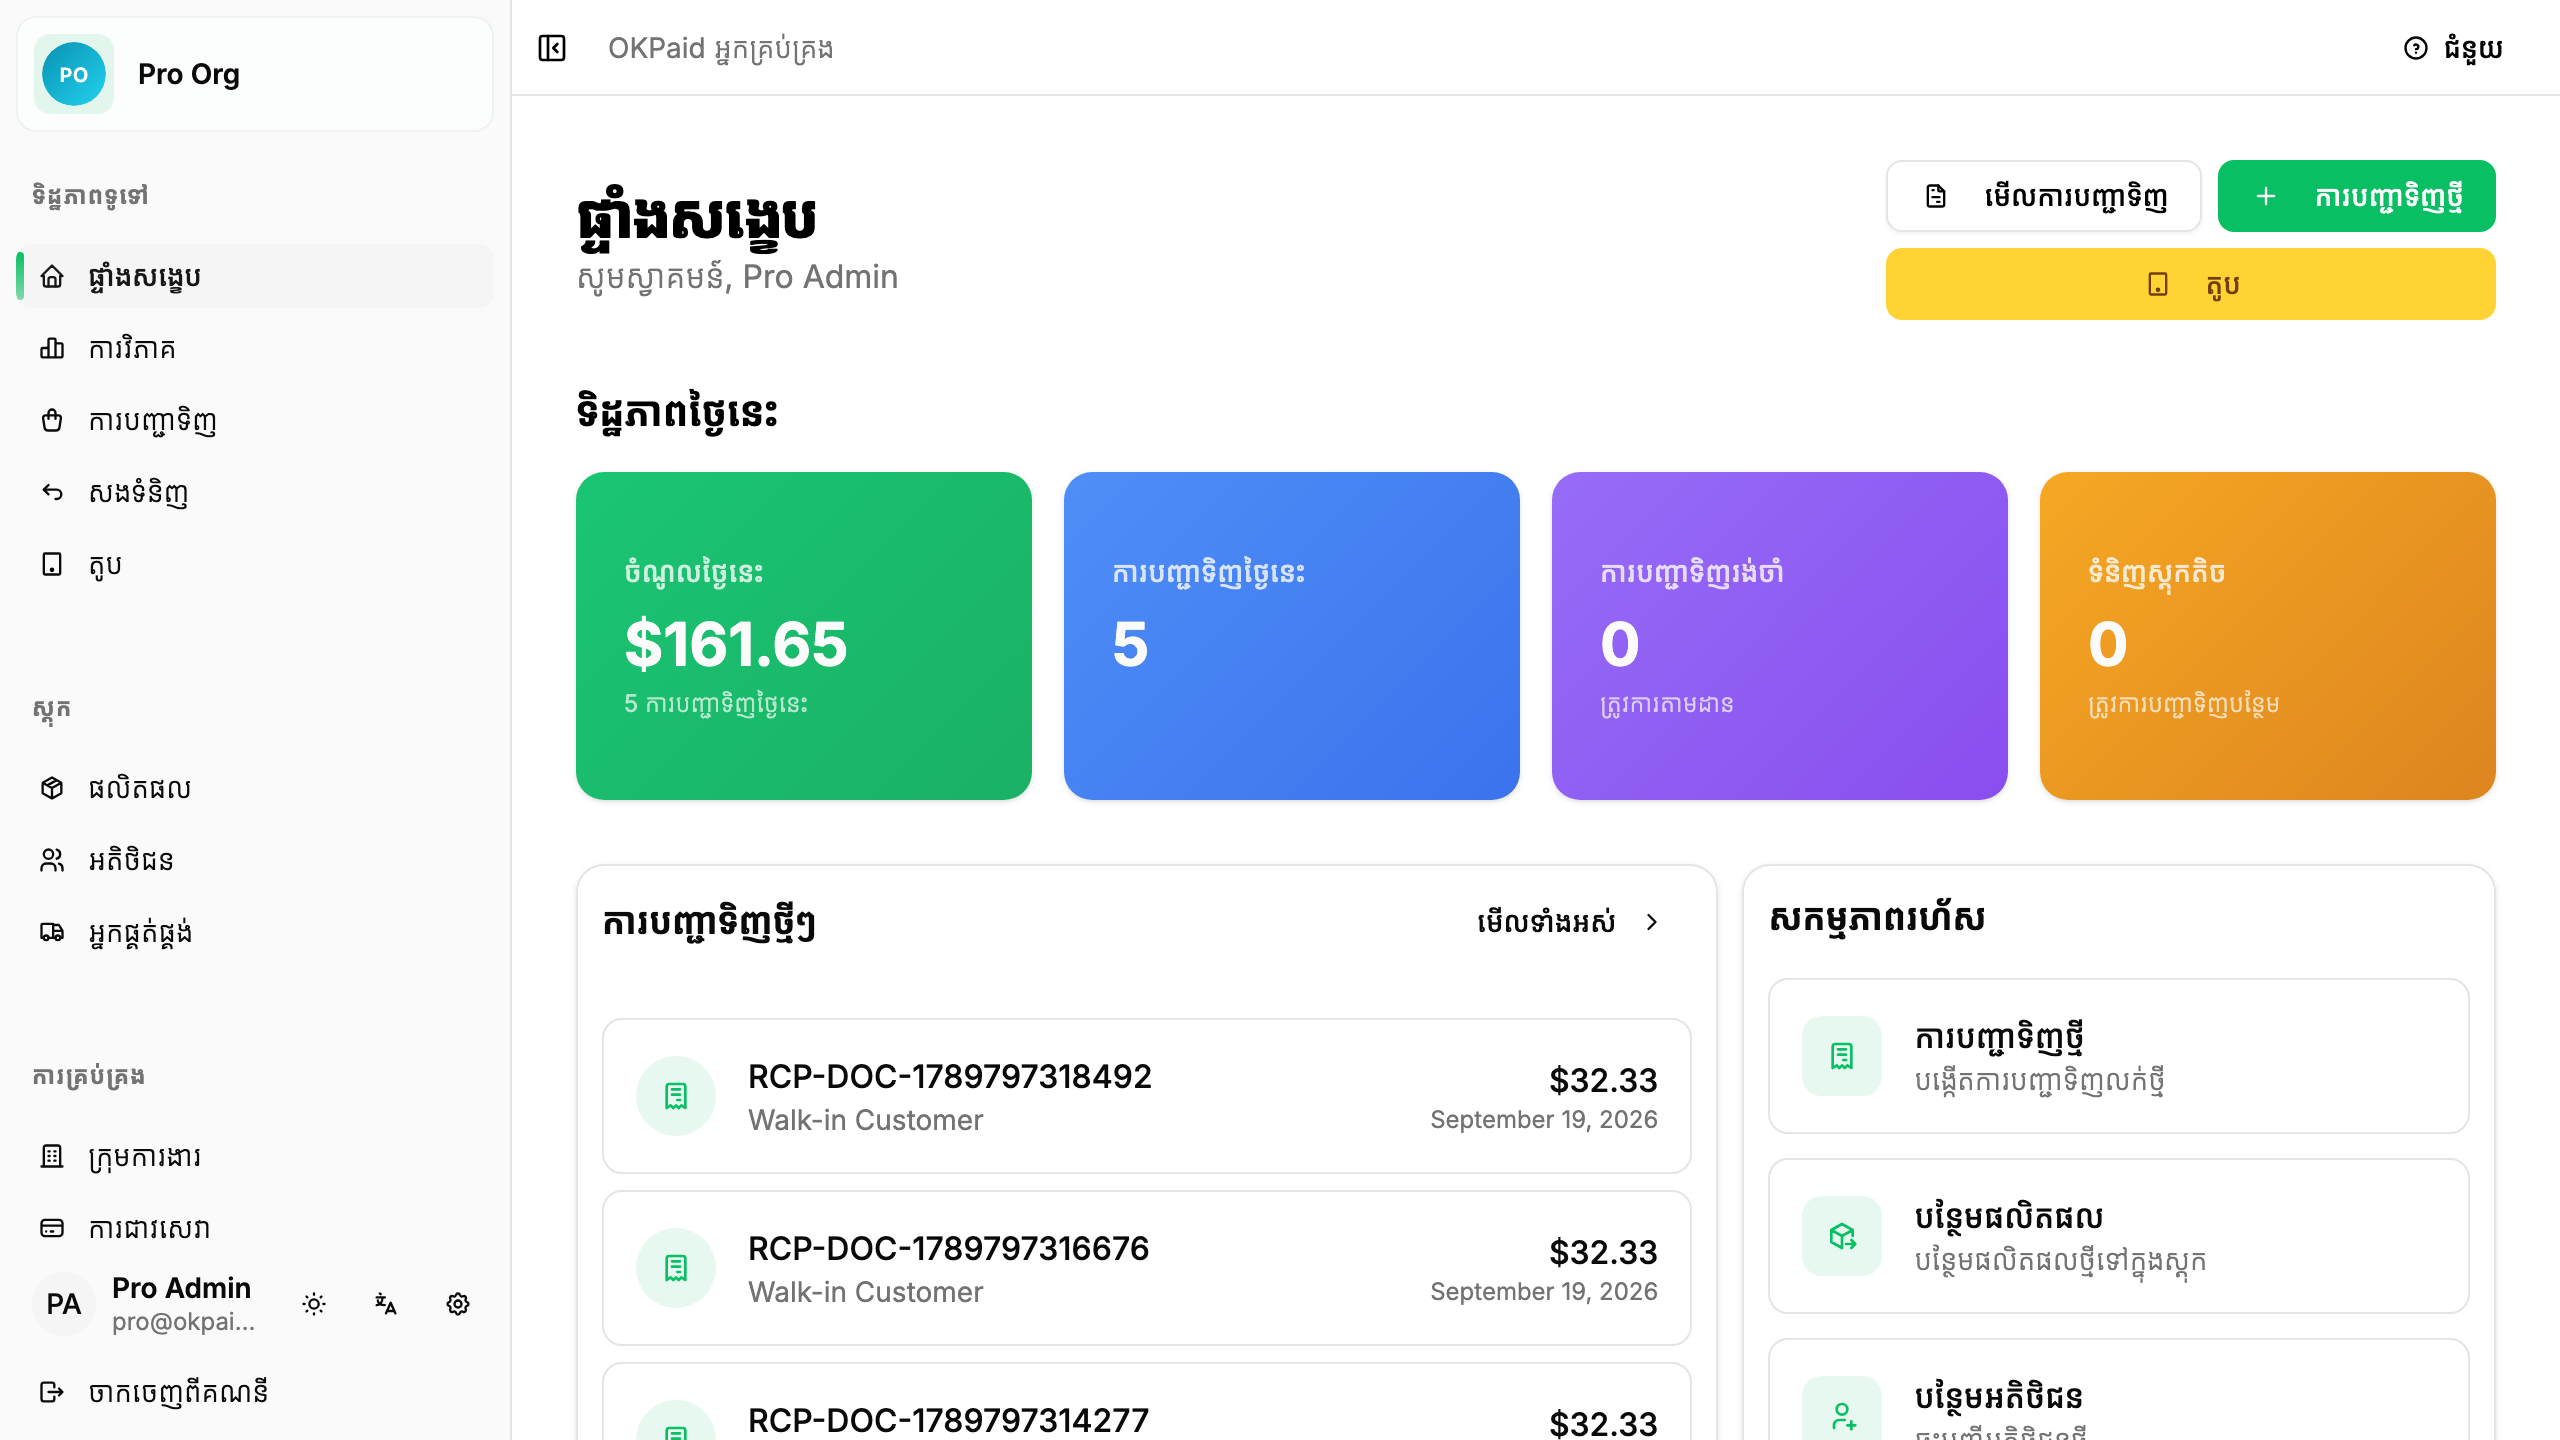Click the green revenue card $161.65
The width and height of the screenshot is (2560, 1440).
tap(804, 636)
